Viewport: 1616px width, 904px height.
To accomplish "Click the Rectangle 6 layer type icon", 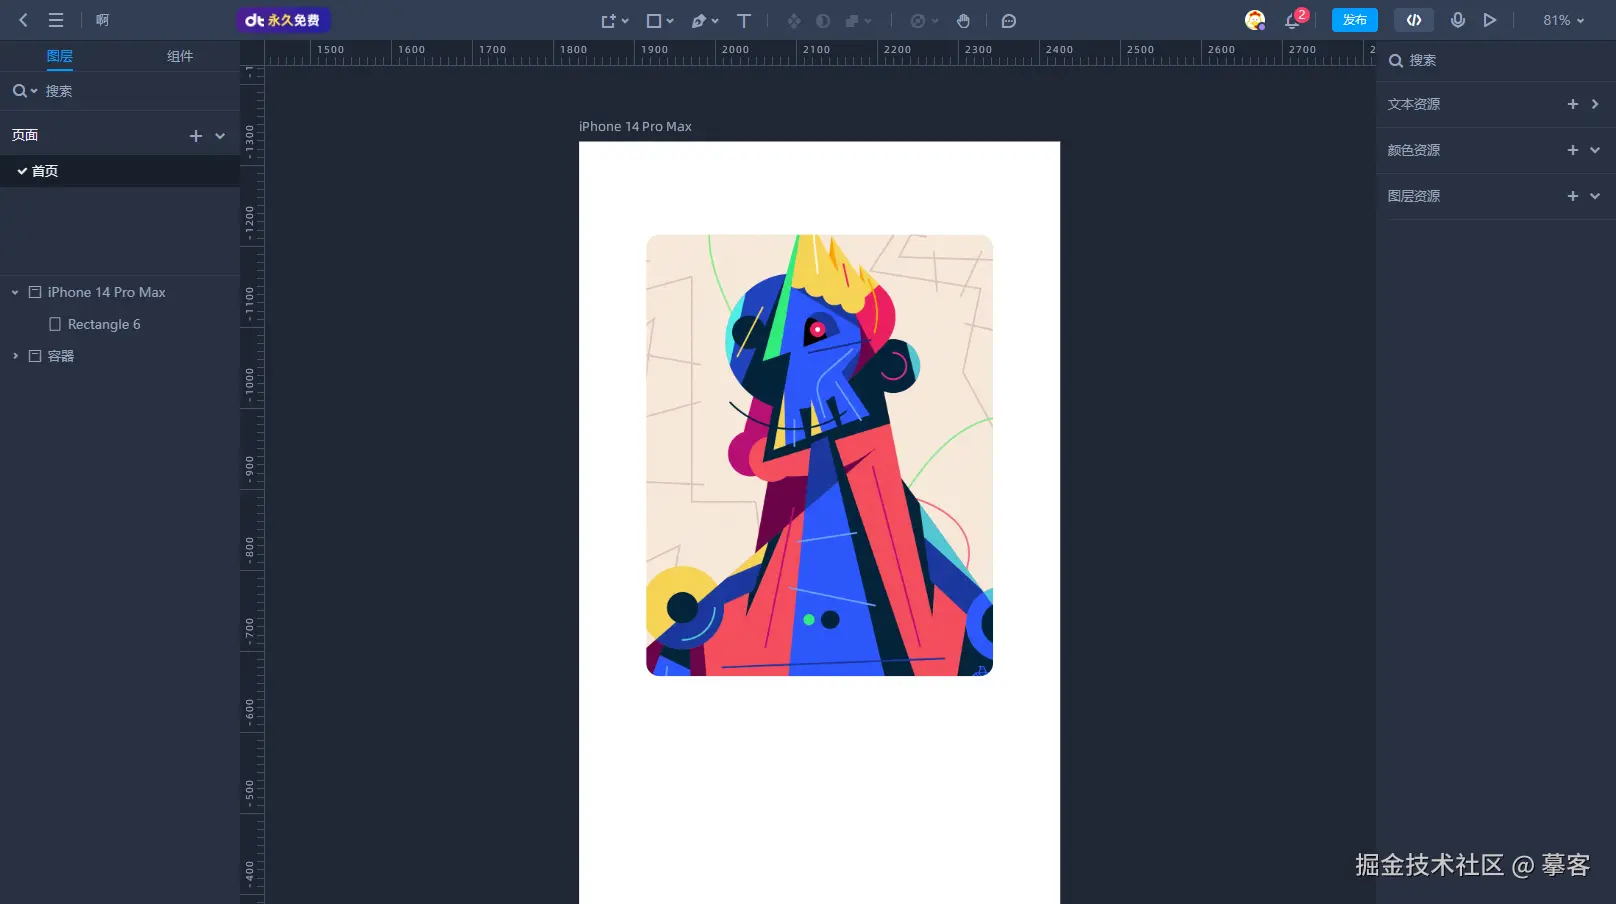I will [x=55, y=324].
